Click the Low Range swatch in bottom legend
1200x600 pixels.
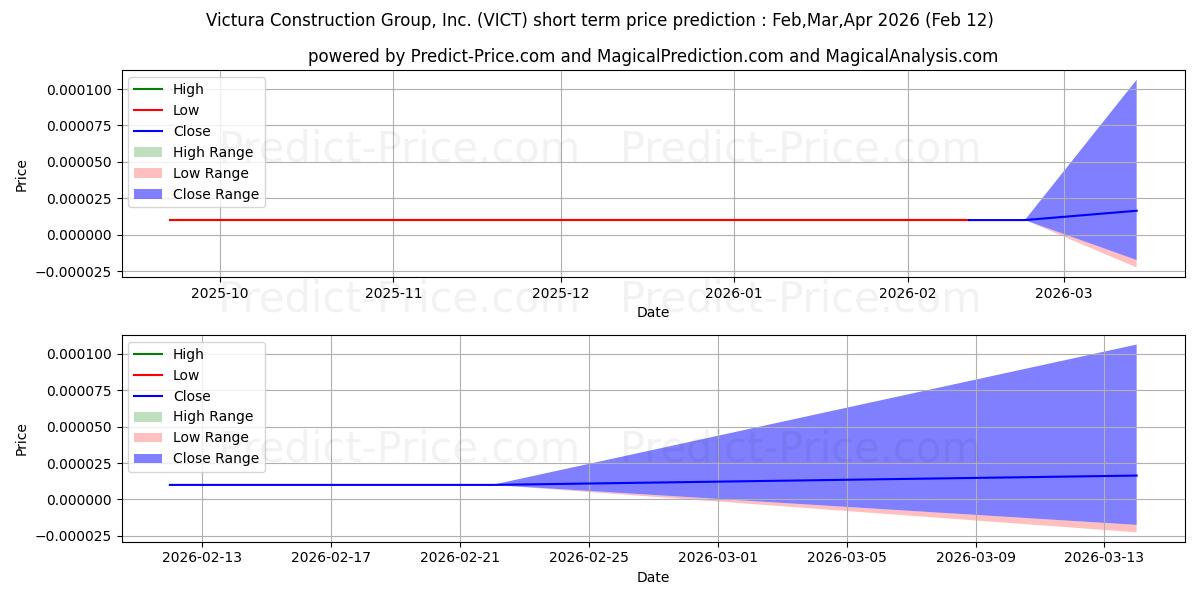148,437
